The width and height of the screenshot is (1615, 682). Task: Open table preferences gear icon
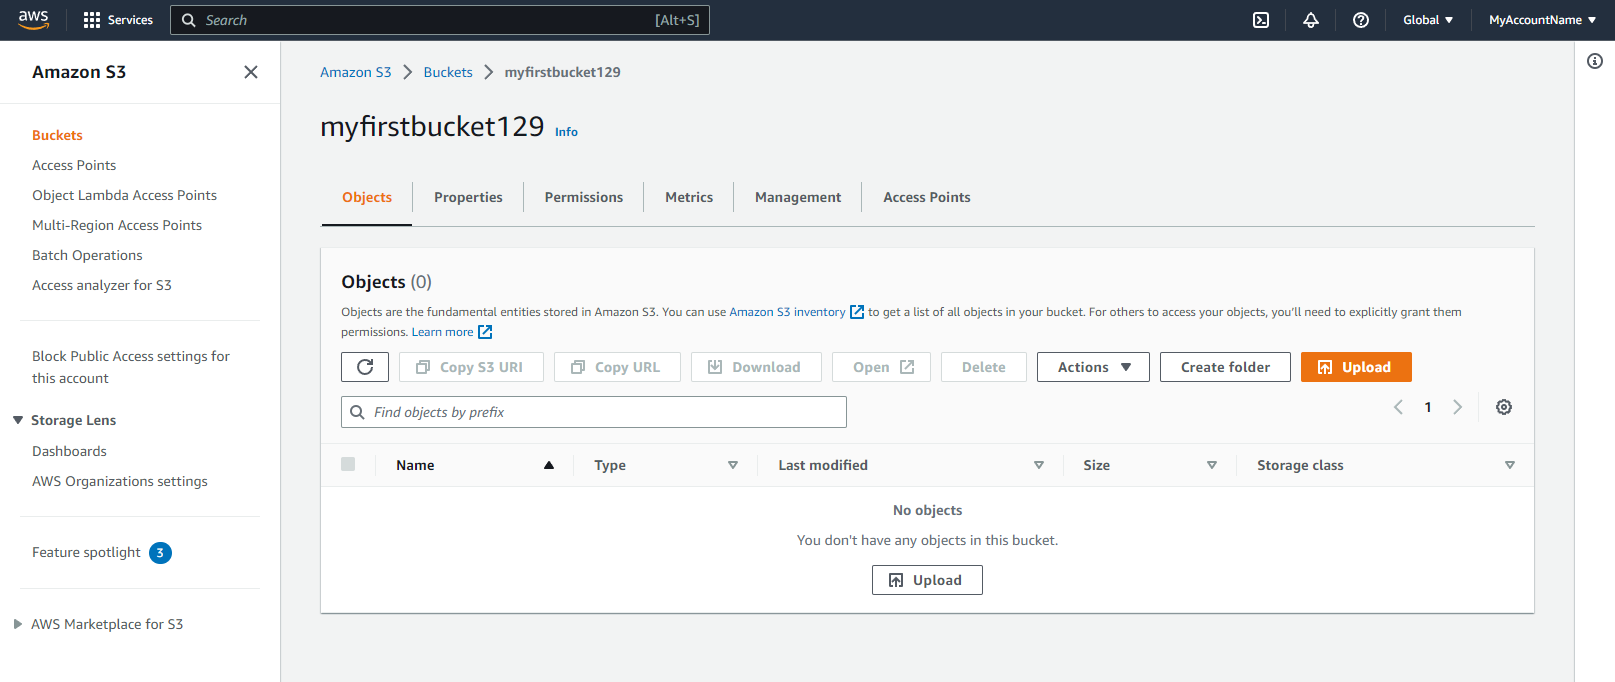(x=1503, y=407)
